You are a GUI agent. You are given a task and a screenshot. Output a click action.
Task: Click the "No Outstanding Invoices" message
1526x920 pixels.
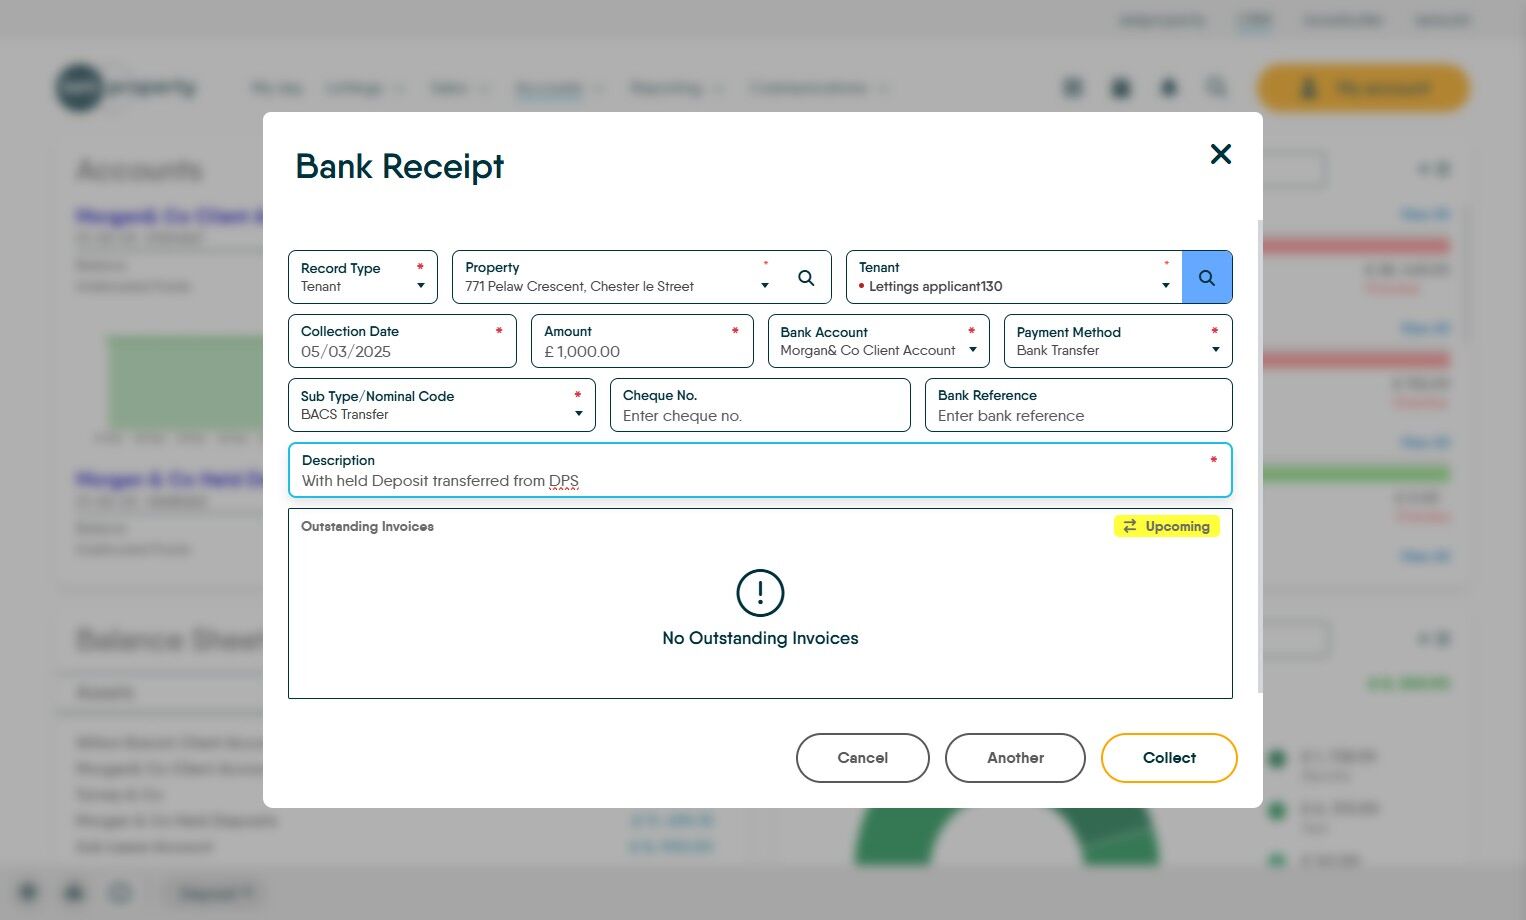(760, 638)
